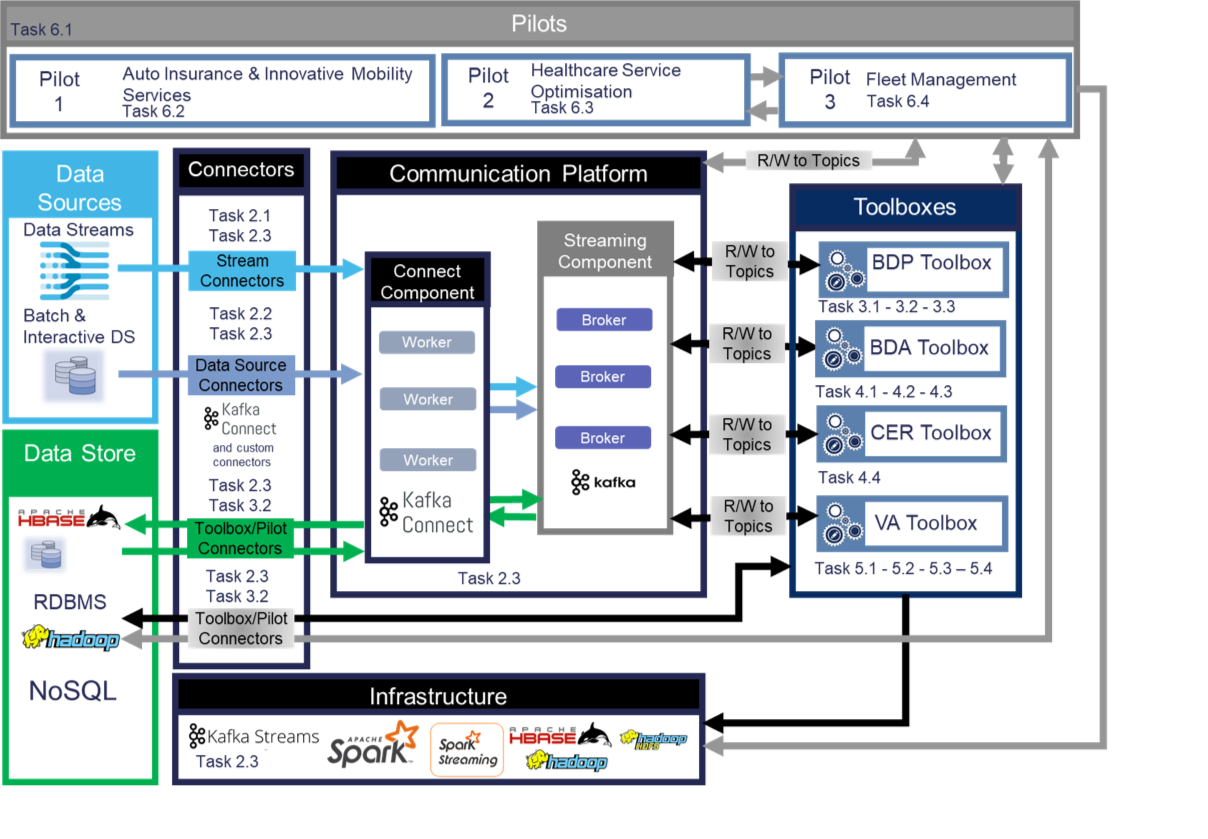Click the gears icon beside CER Toolbox
The height and width of the screenshot is (839, 1208).
coord(845,437)
